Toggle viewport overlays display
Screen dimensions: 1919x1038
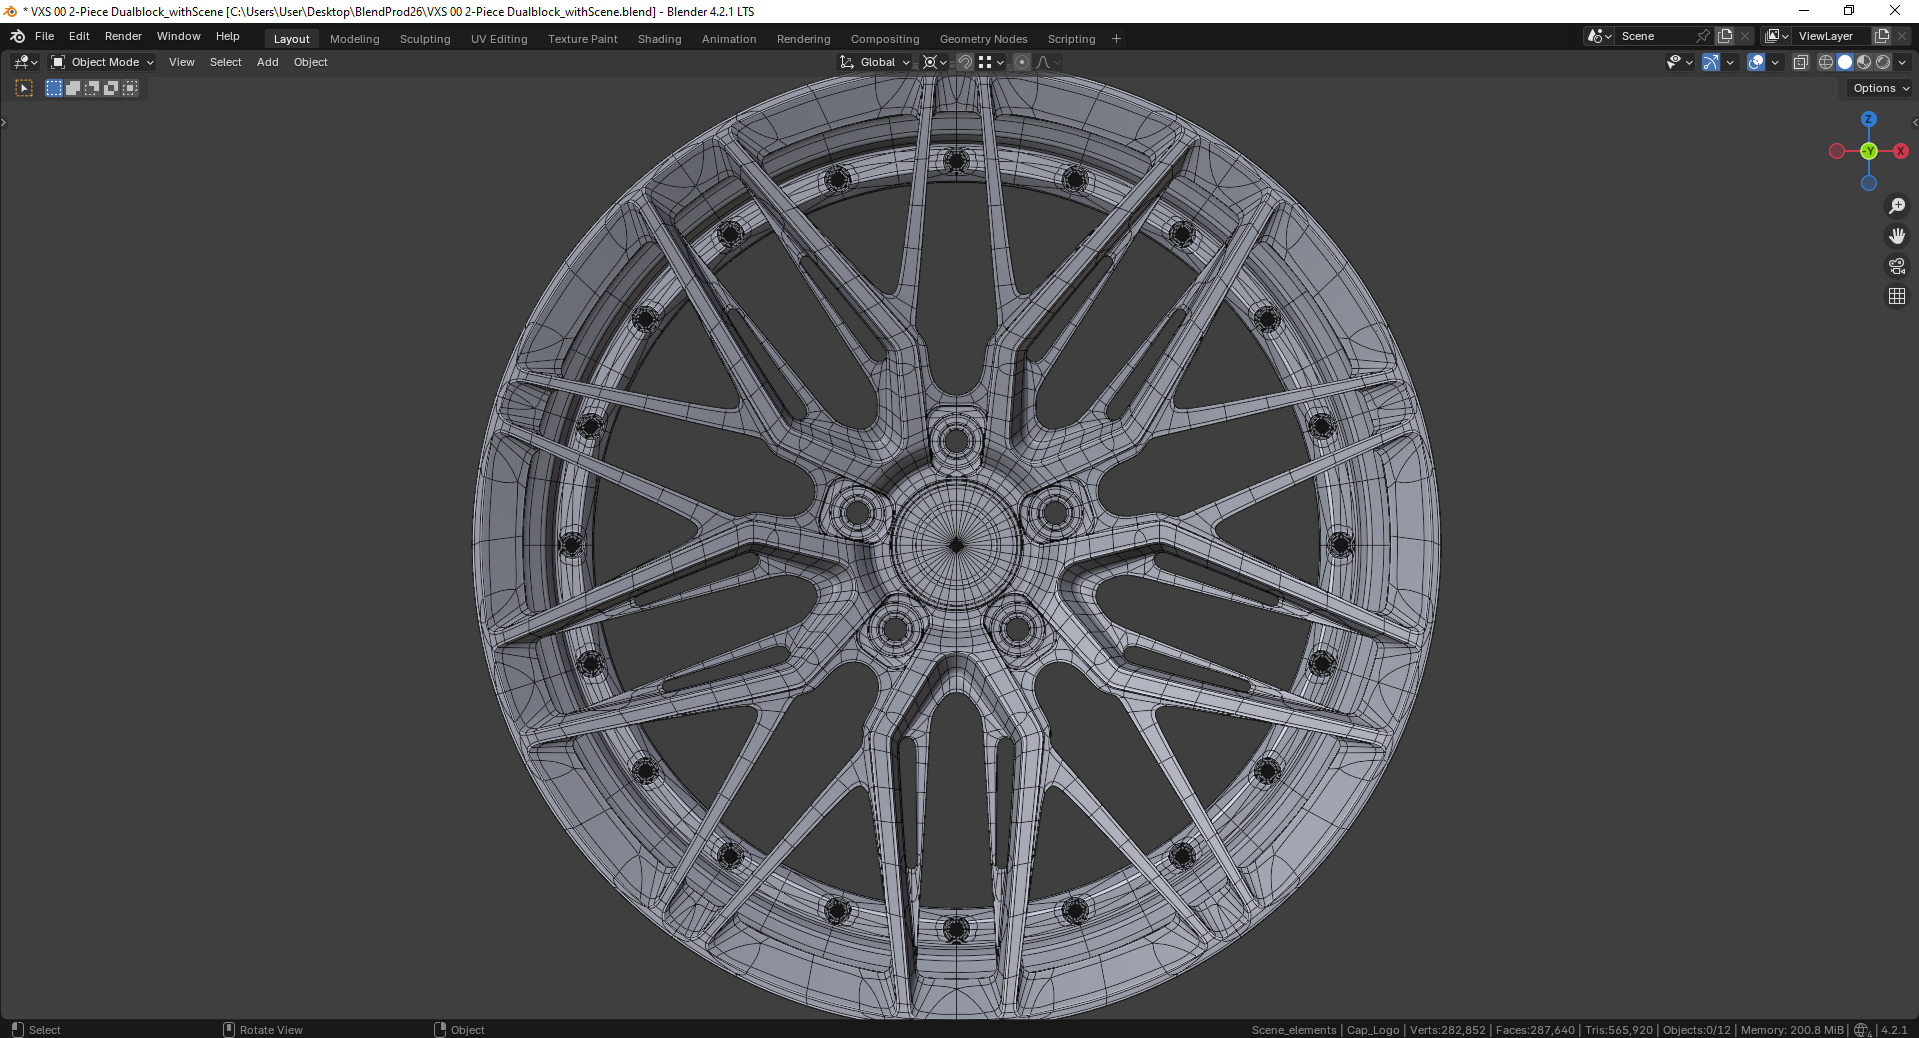tap(1756, 62)
